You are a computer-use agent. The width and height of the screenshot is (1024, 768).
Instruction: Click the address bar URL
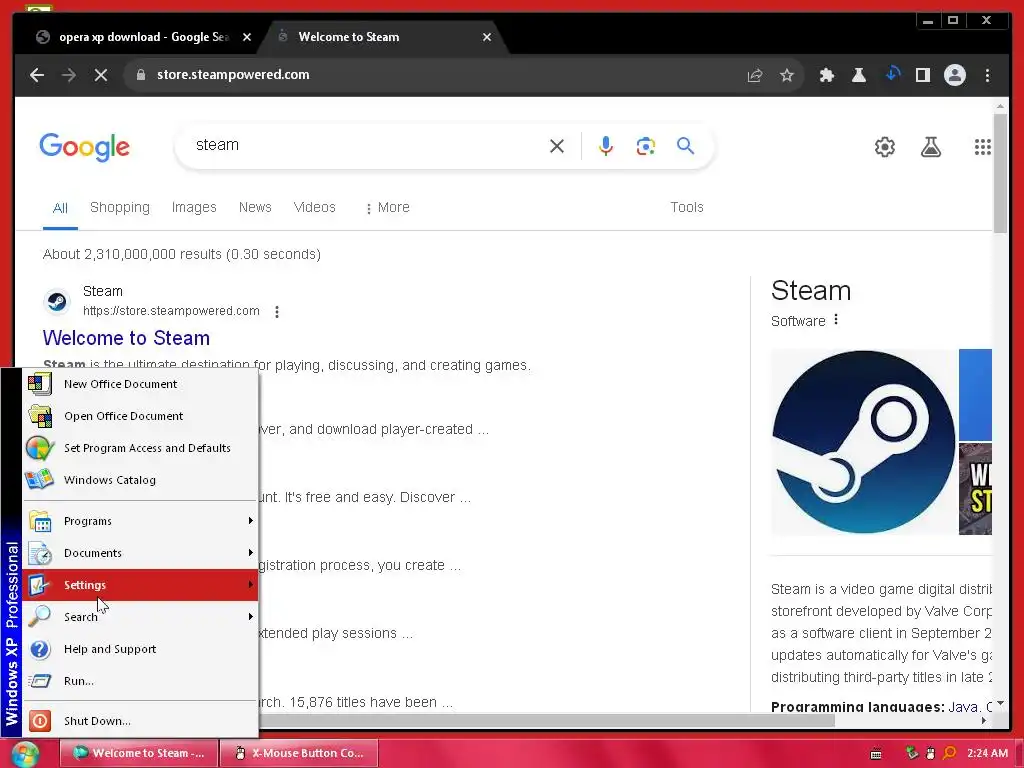[x=233, y=75]
